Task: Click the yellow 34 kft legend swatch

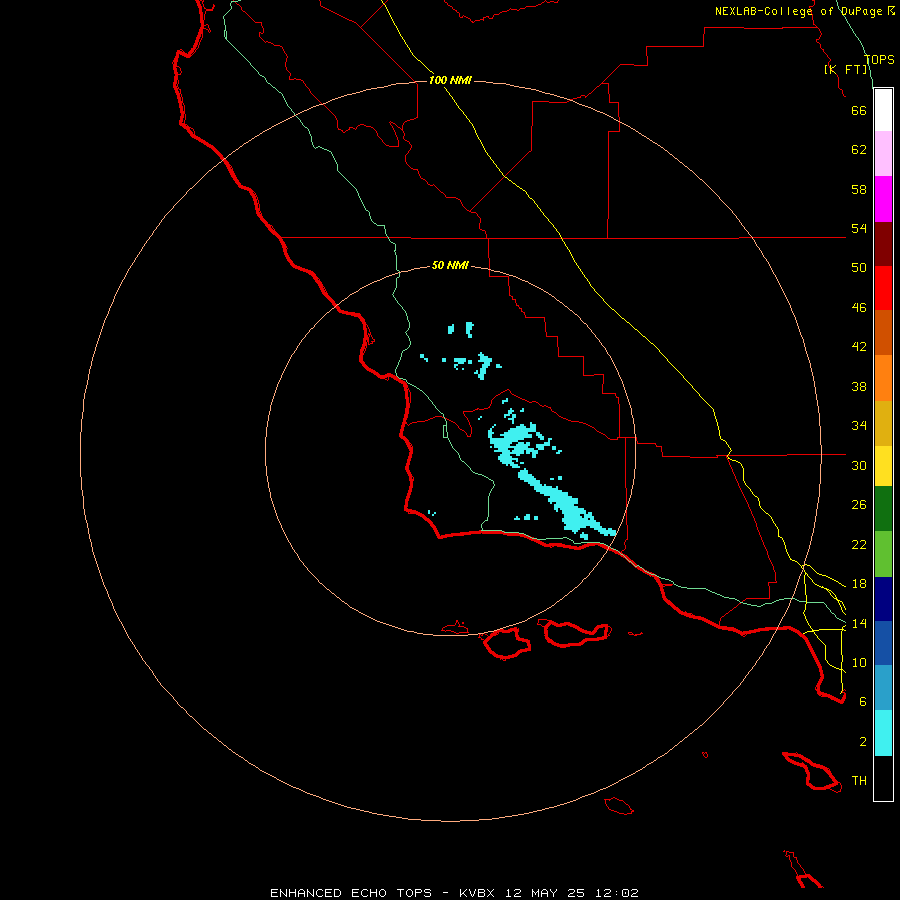Action: 883,466
